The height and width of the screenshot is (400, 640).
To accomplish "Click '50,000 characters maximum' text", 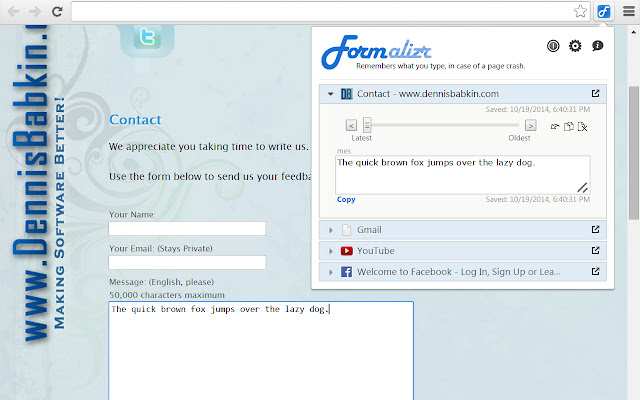I will (x=167, y=295).
